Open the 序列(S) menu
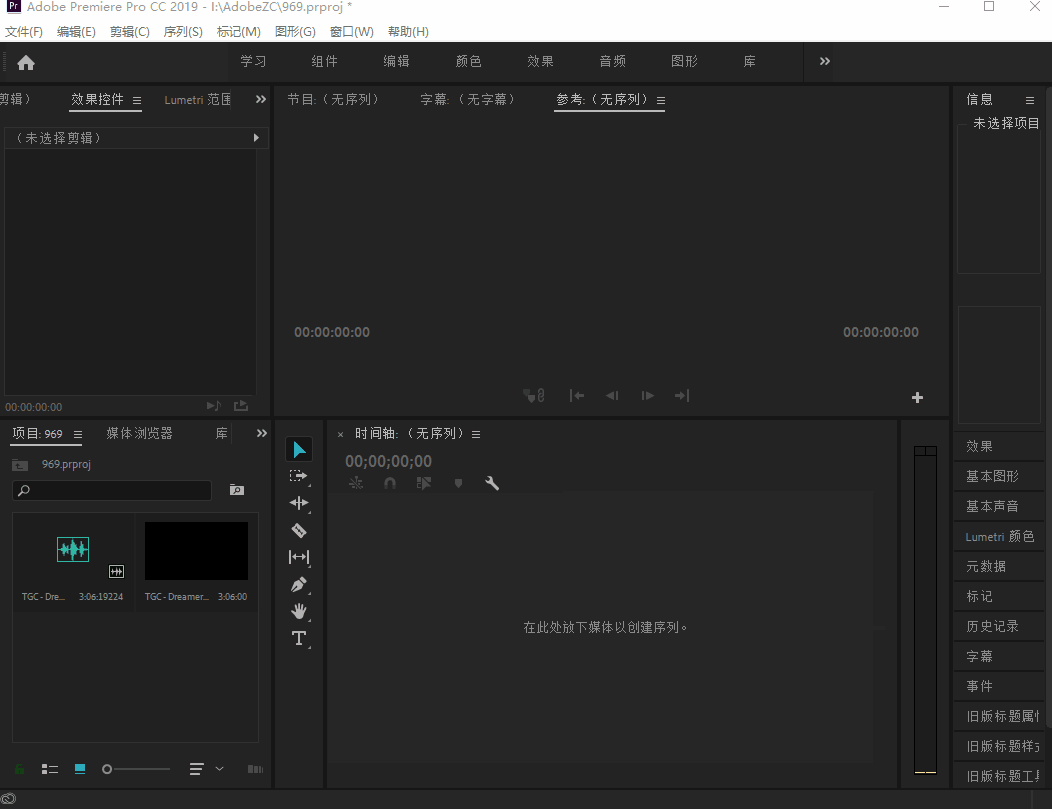 (x=183, y=31)
